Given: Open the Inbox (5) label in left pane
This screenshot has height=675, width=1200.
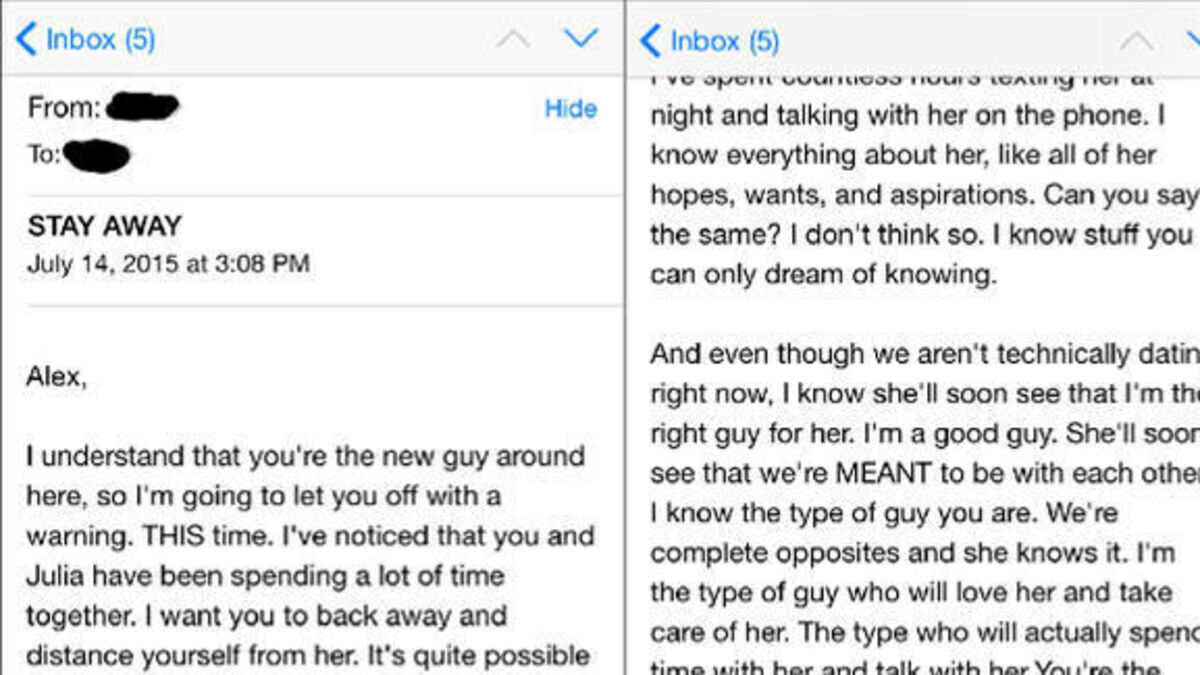Looking at the screenshot, I should point(100,40).
